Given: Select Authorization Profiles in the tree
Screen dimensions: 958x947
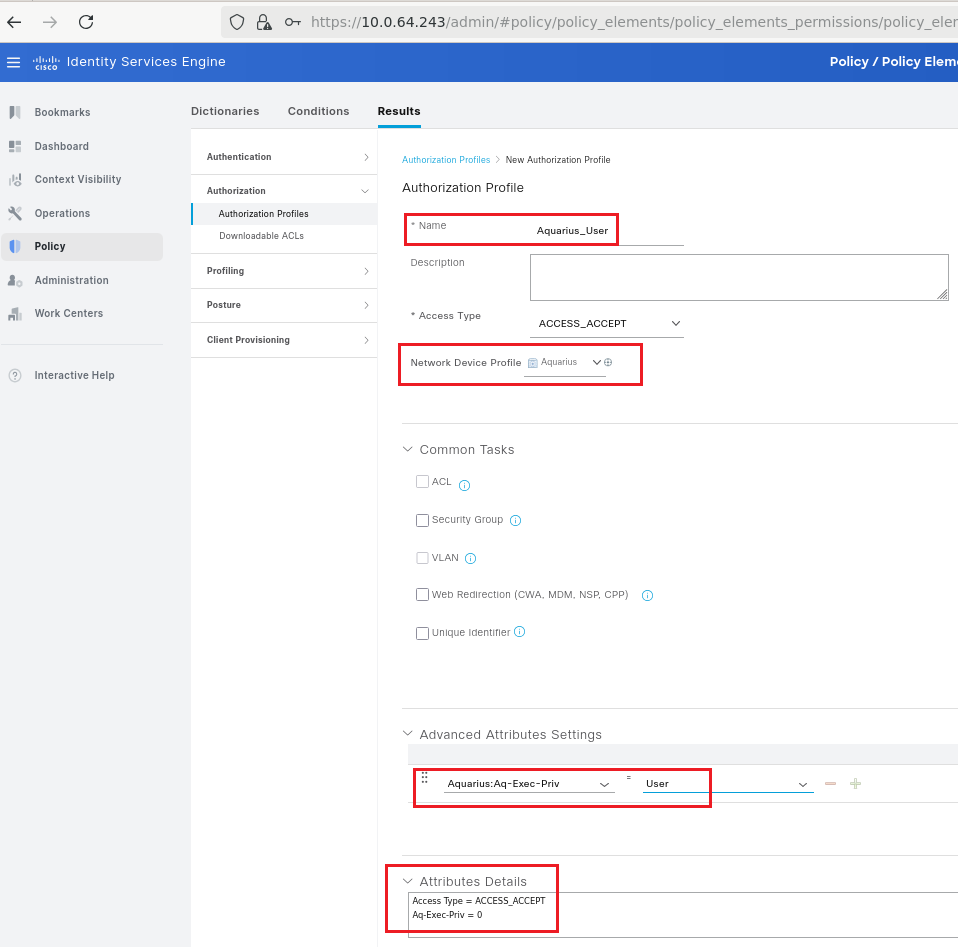Looking at the screenshot, I should tap(263, 214).
